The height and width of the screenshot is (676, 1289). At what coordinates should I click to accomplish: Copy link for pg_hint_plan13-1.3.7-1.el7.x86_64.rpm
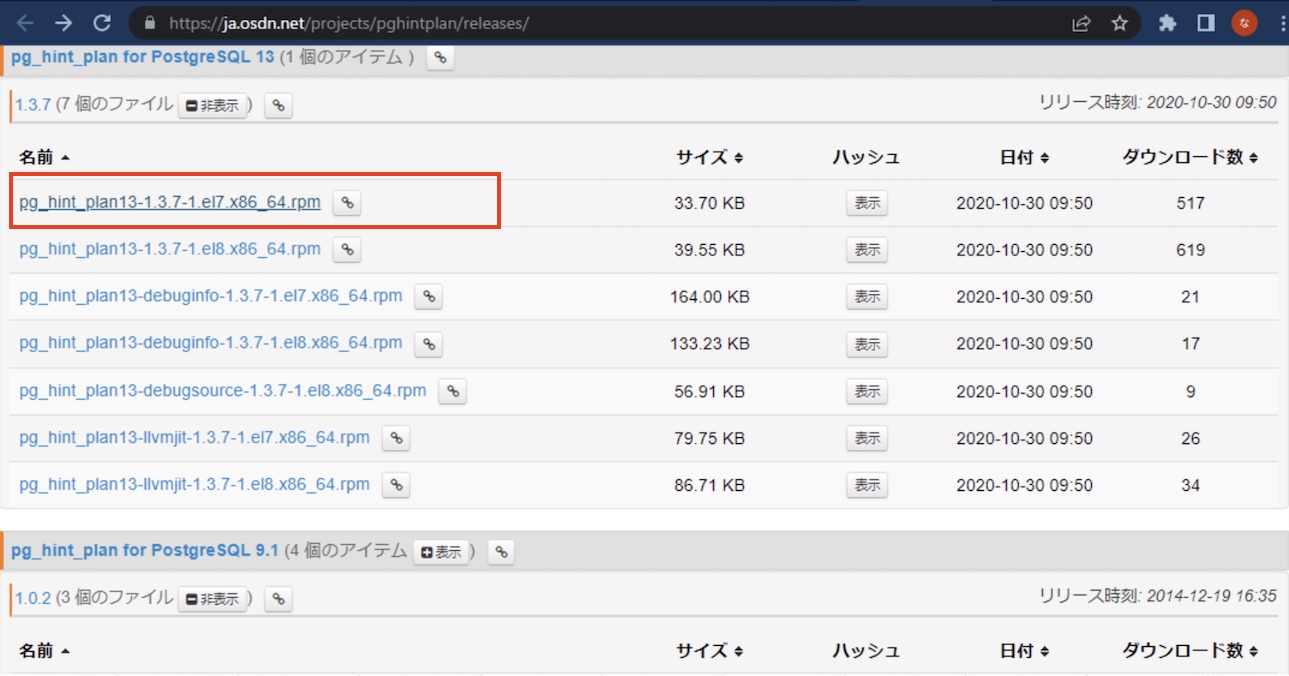pyautogui.click(x=347, y=203)
